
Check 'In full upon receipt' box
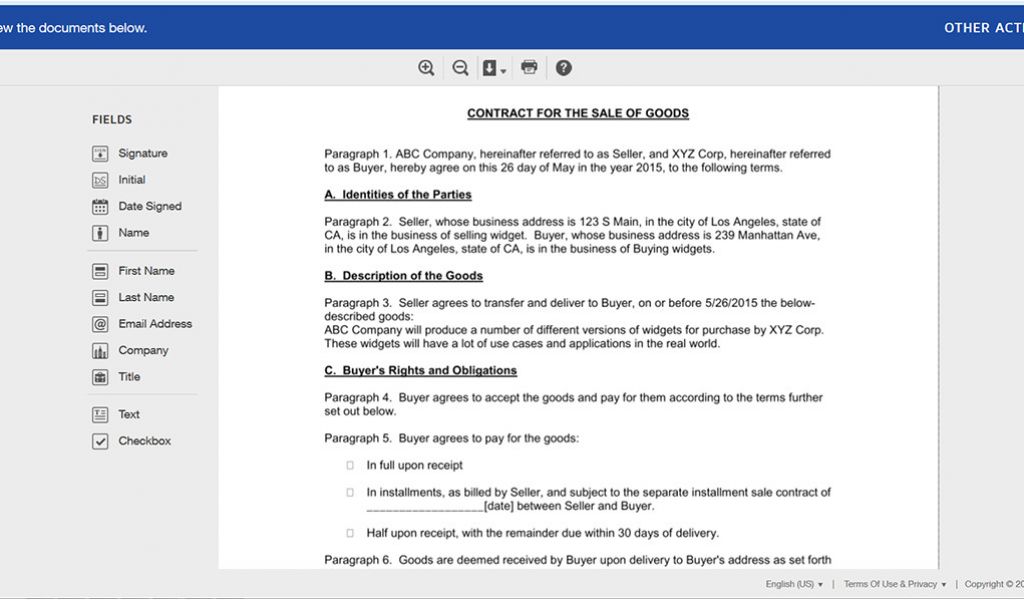[x=350, y=466]
